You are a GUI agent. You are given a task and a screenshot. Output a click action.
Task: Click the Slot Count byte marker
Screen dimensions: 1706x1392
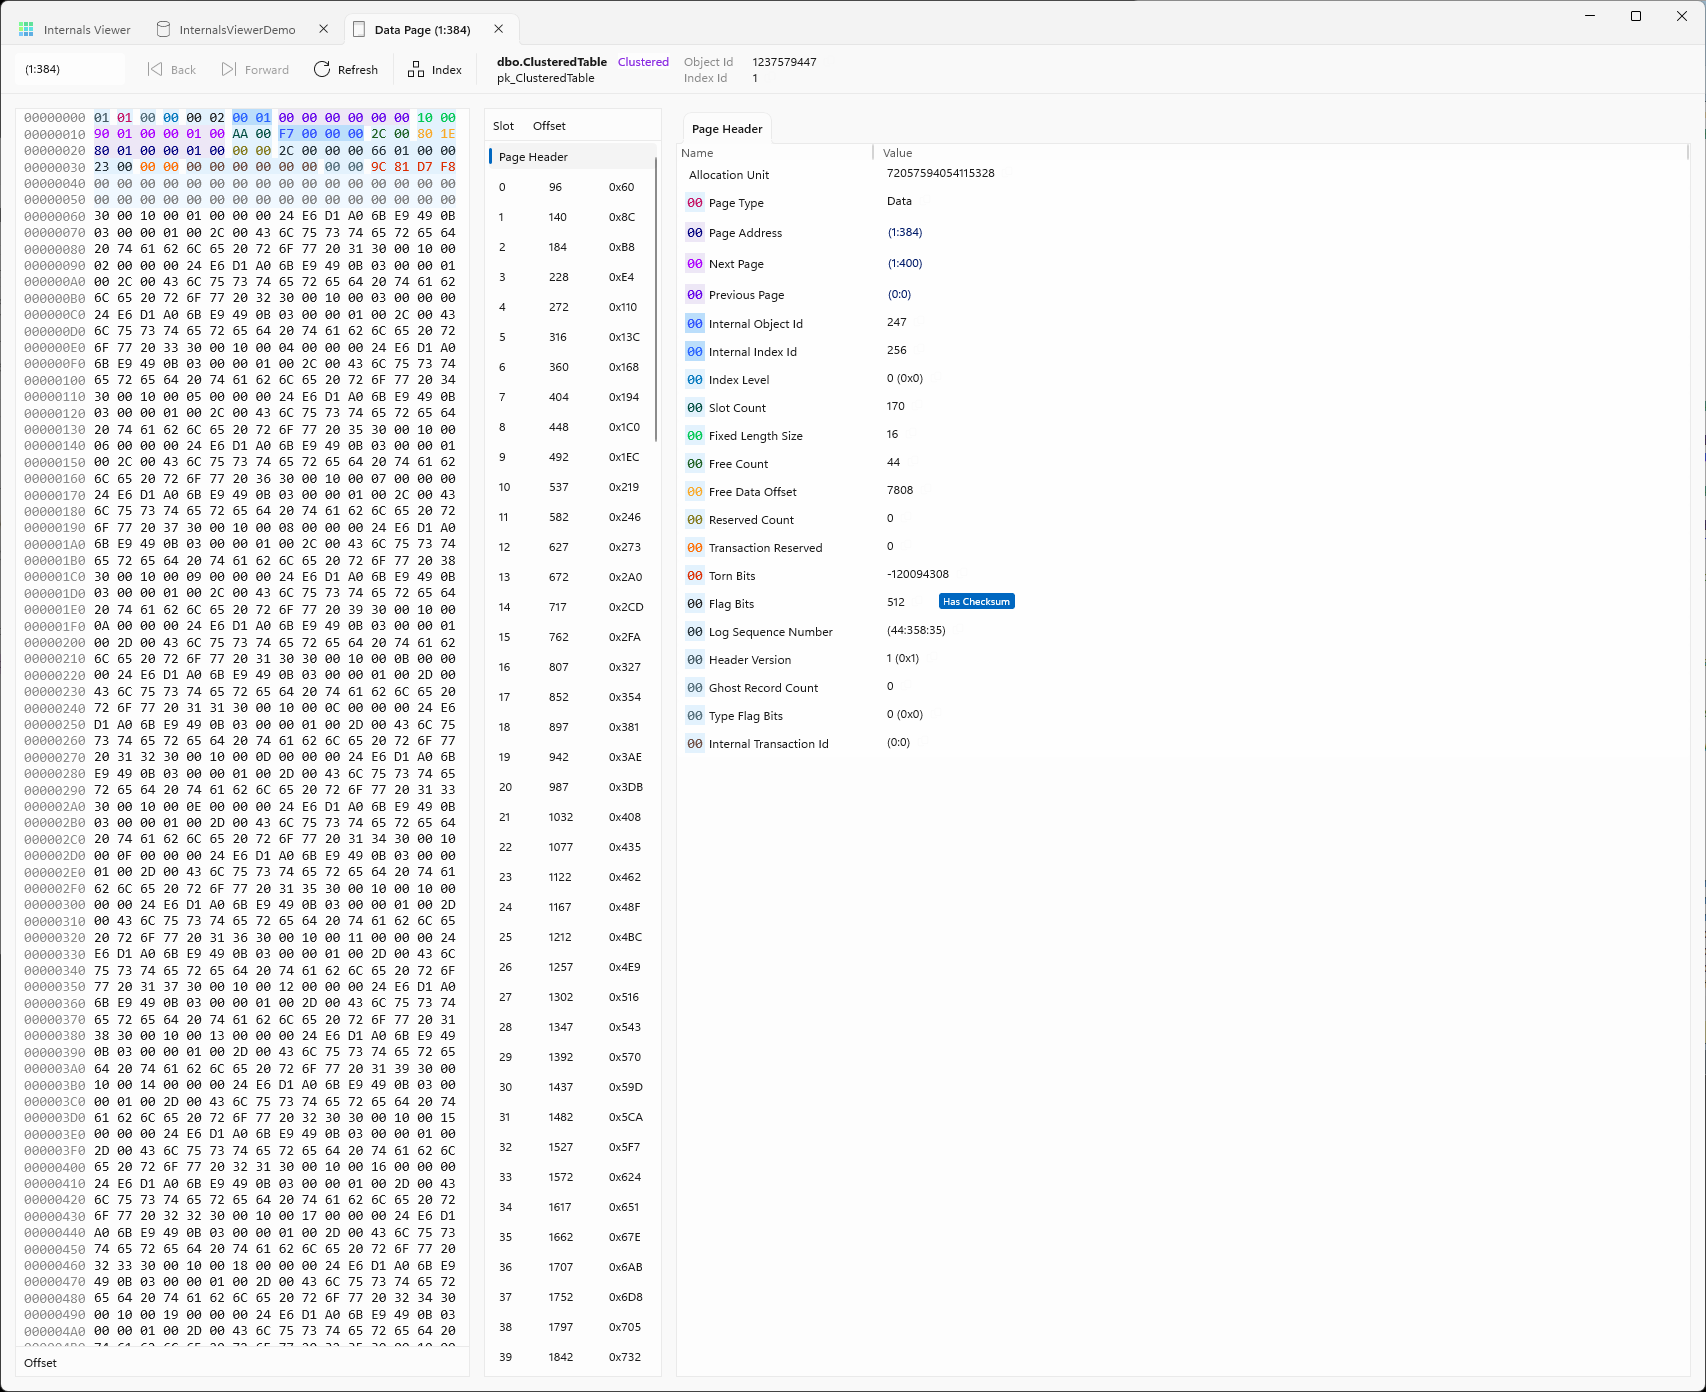tap(695, 408)
